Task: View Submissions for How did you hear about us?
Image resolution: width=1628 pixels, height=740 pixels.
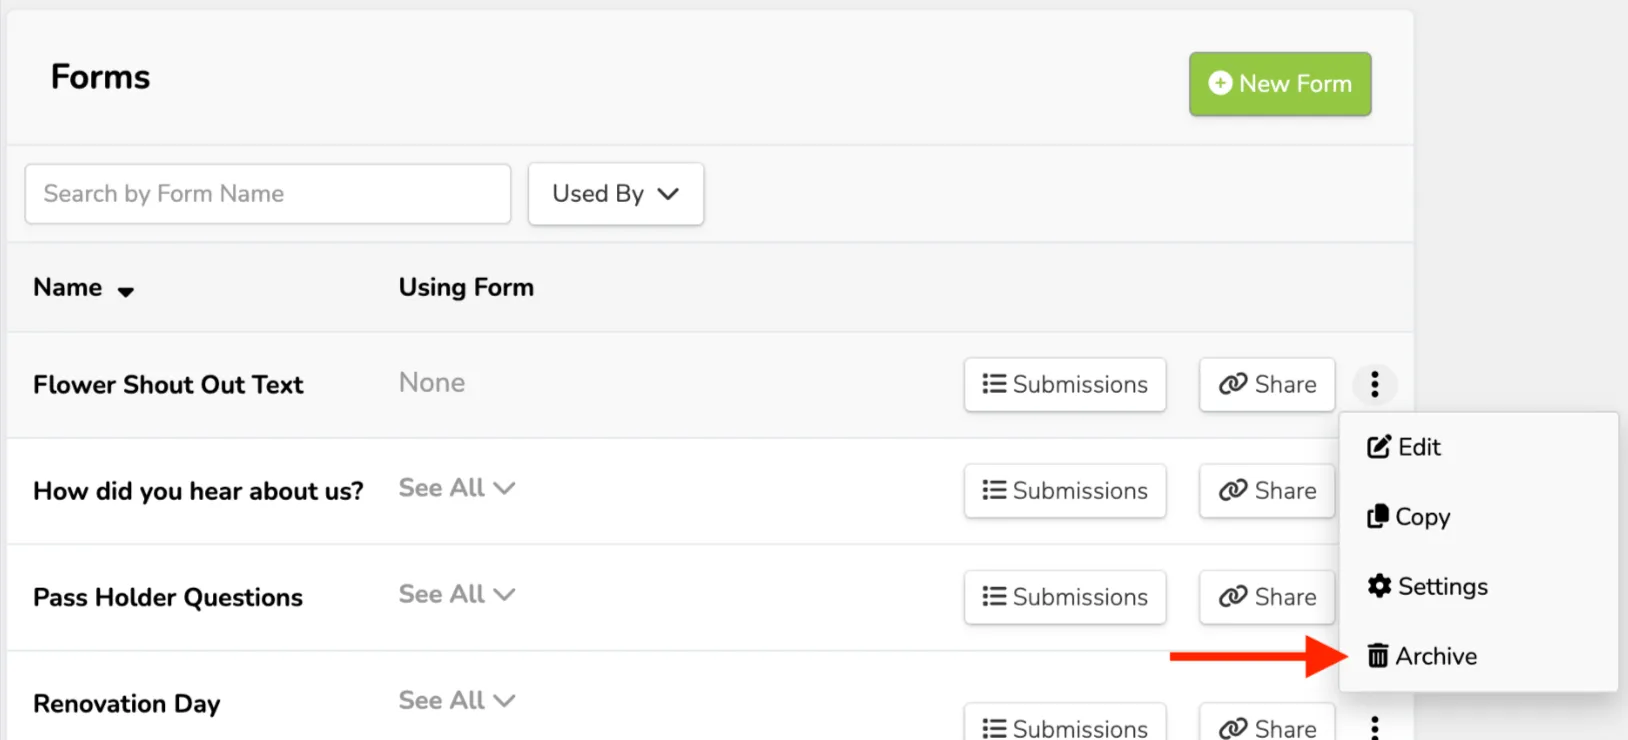Action: (1065, 491)
